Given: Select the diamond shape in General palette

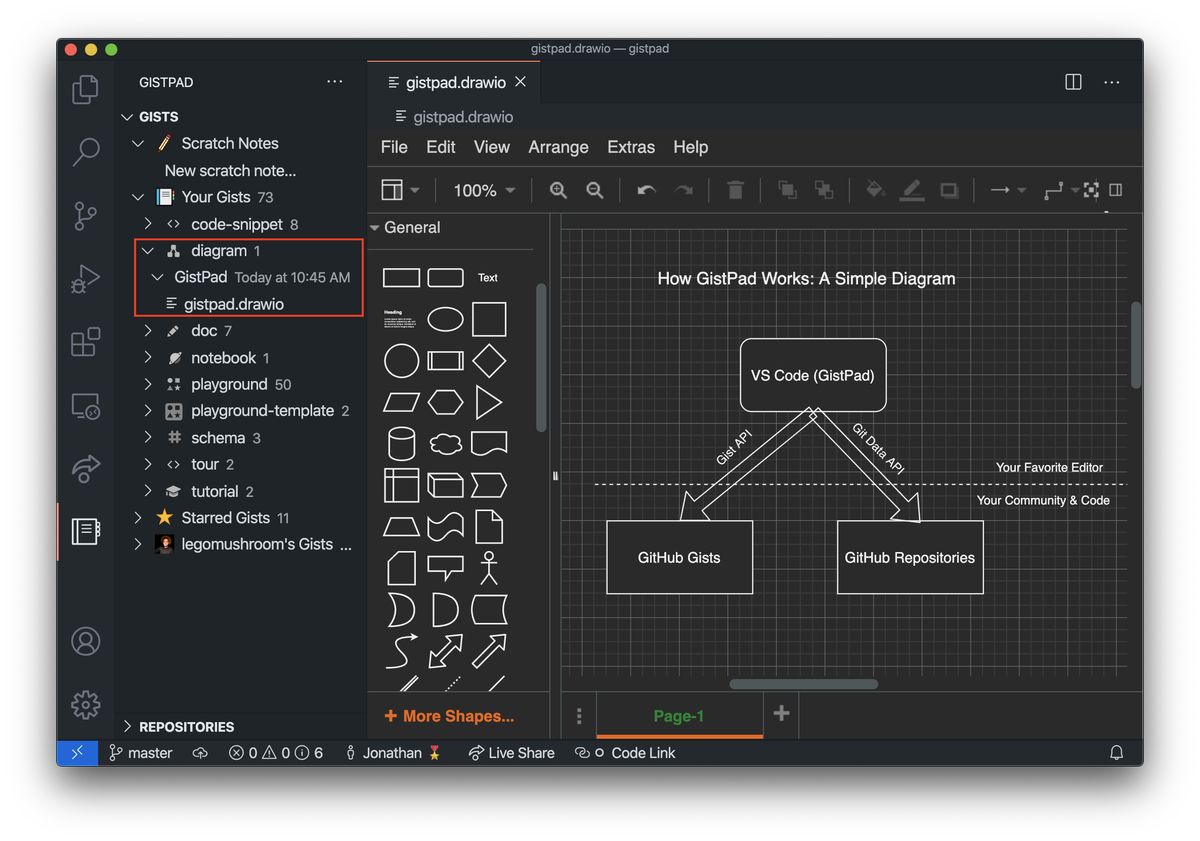Looking at the screenshot, I should (489, 361).
